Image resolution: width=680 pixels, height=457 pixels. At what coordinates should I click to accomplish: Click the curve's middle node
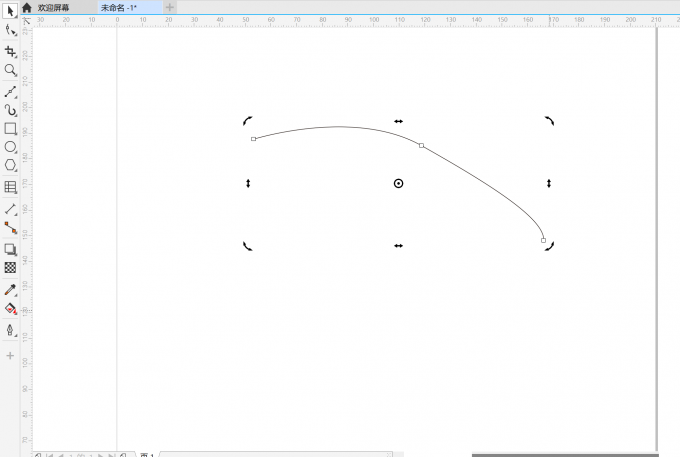(x=421, y=146)
